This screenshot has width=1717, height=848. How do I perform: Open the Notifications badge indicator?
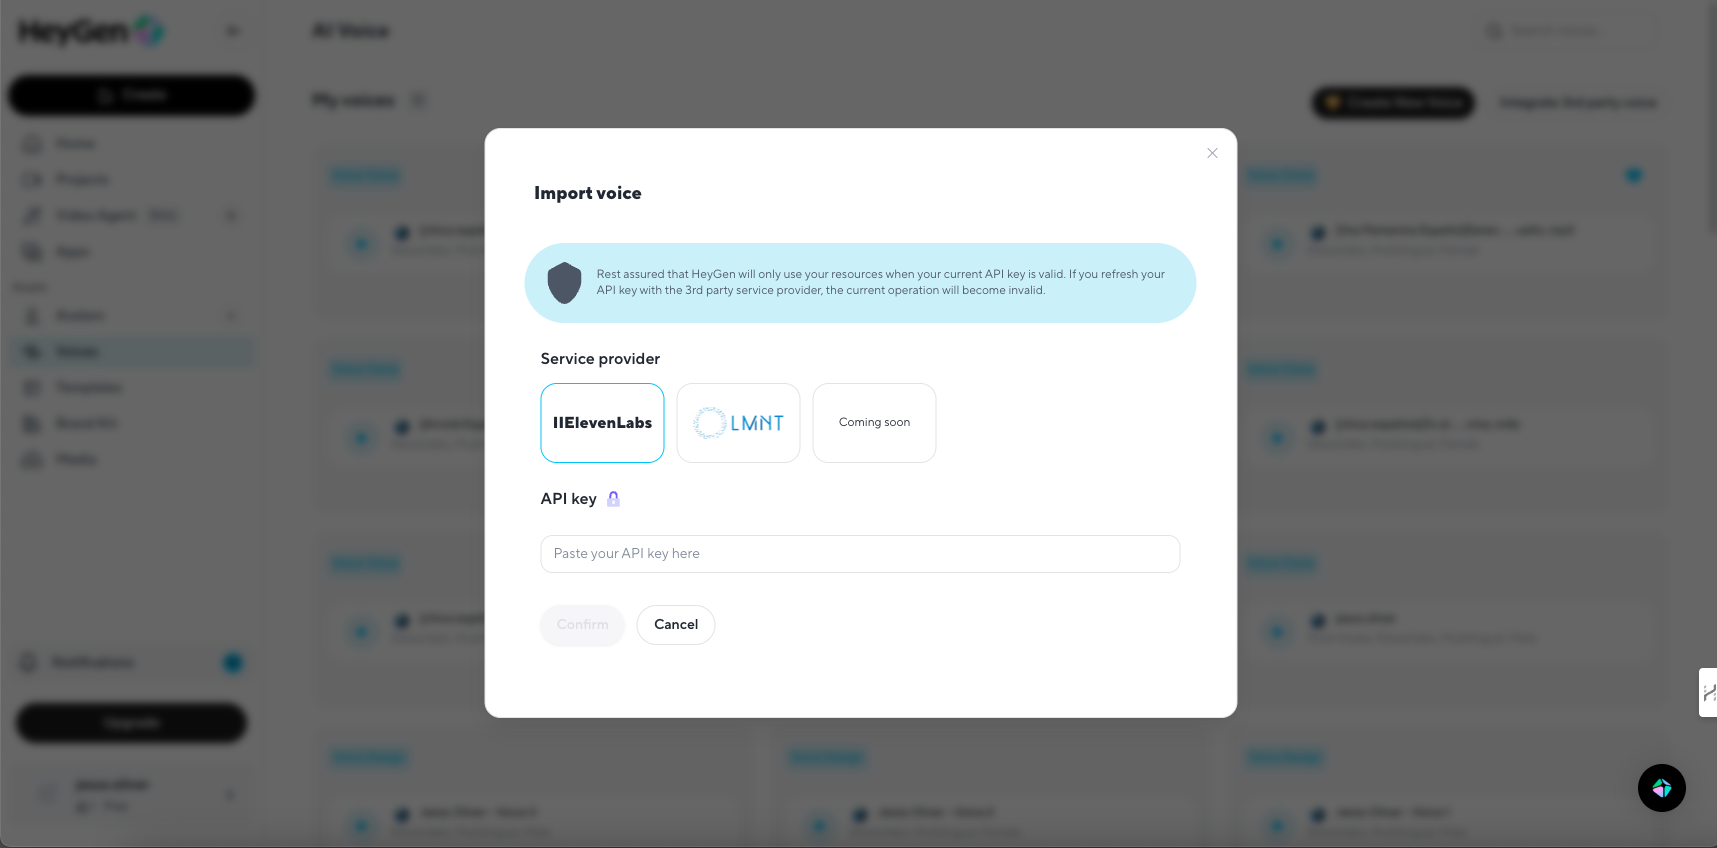click(232, 661)
